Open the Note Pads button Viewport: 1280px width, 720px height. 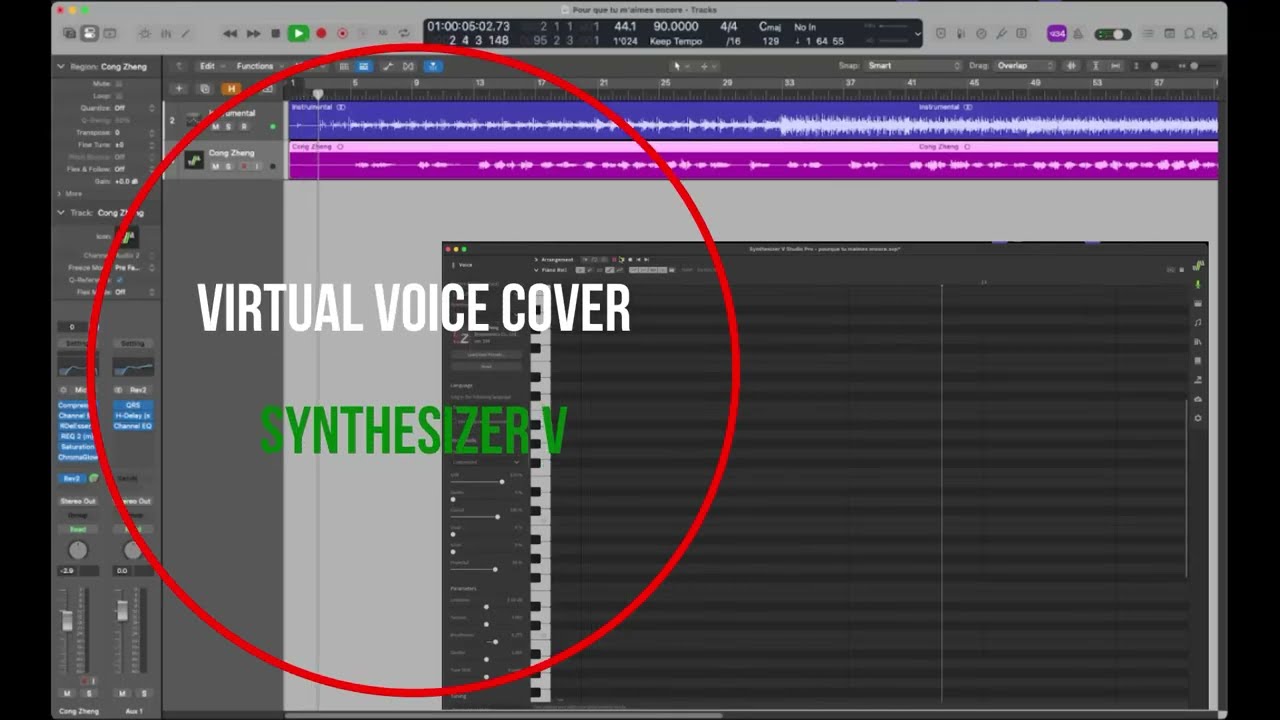point(1172,34)
